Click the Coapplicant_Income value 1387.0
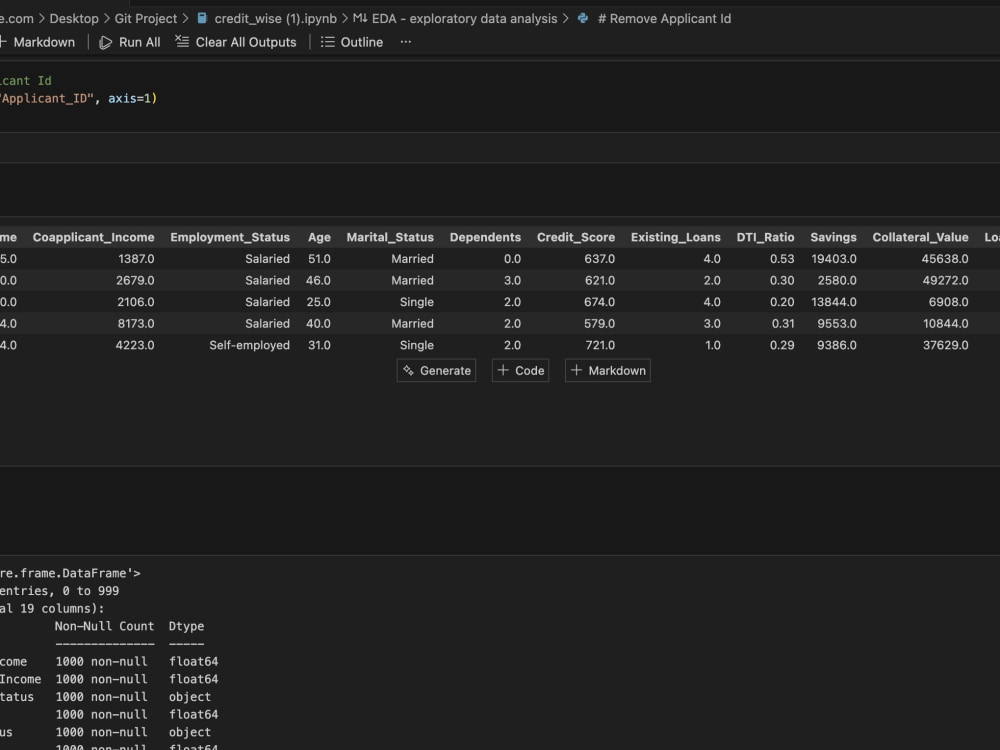1000x750 pixels. click(136, 259)
